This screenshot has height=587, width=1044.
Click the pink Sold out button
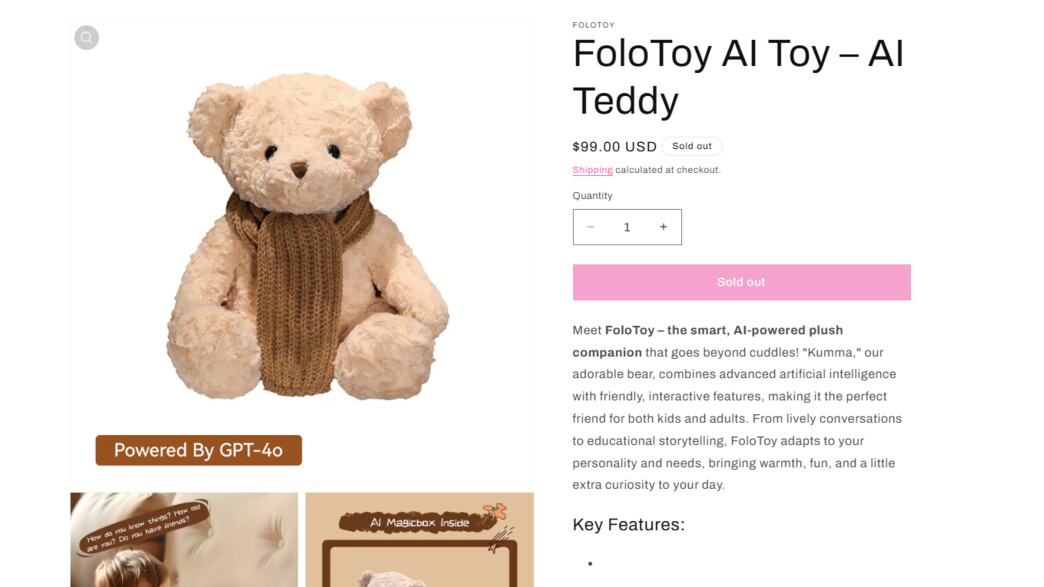tap(741, 282)
